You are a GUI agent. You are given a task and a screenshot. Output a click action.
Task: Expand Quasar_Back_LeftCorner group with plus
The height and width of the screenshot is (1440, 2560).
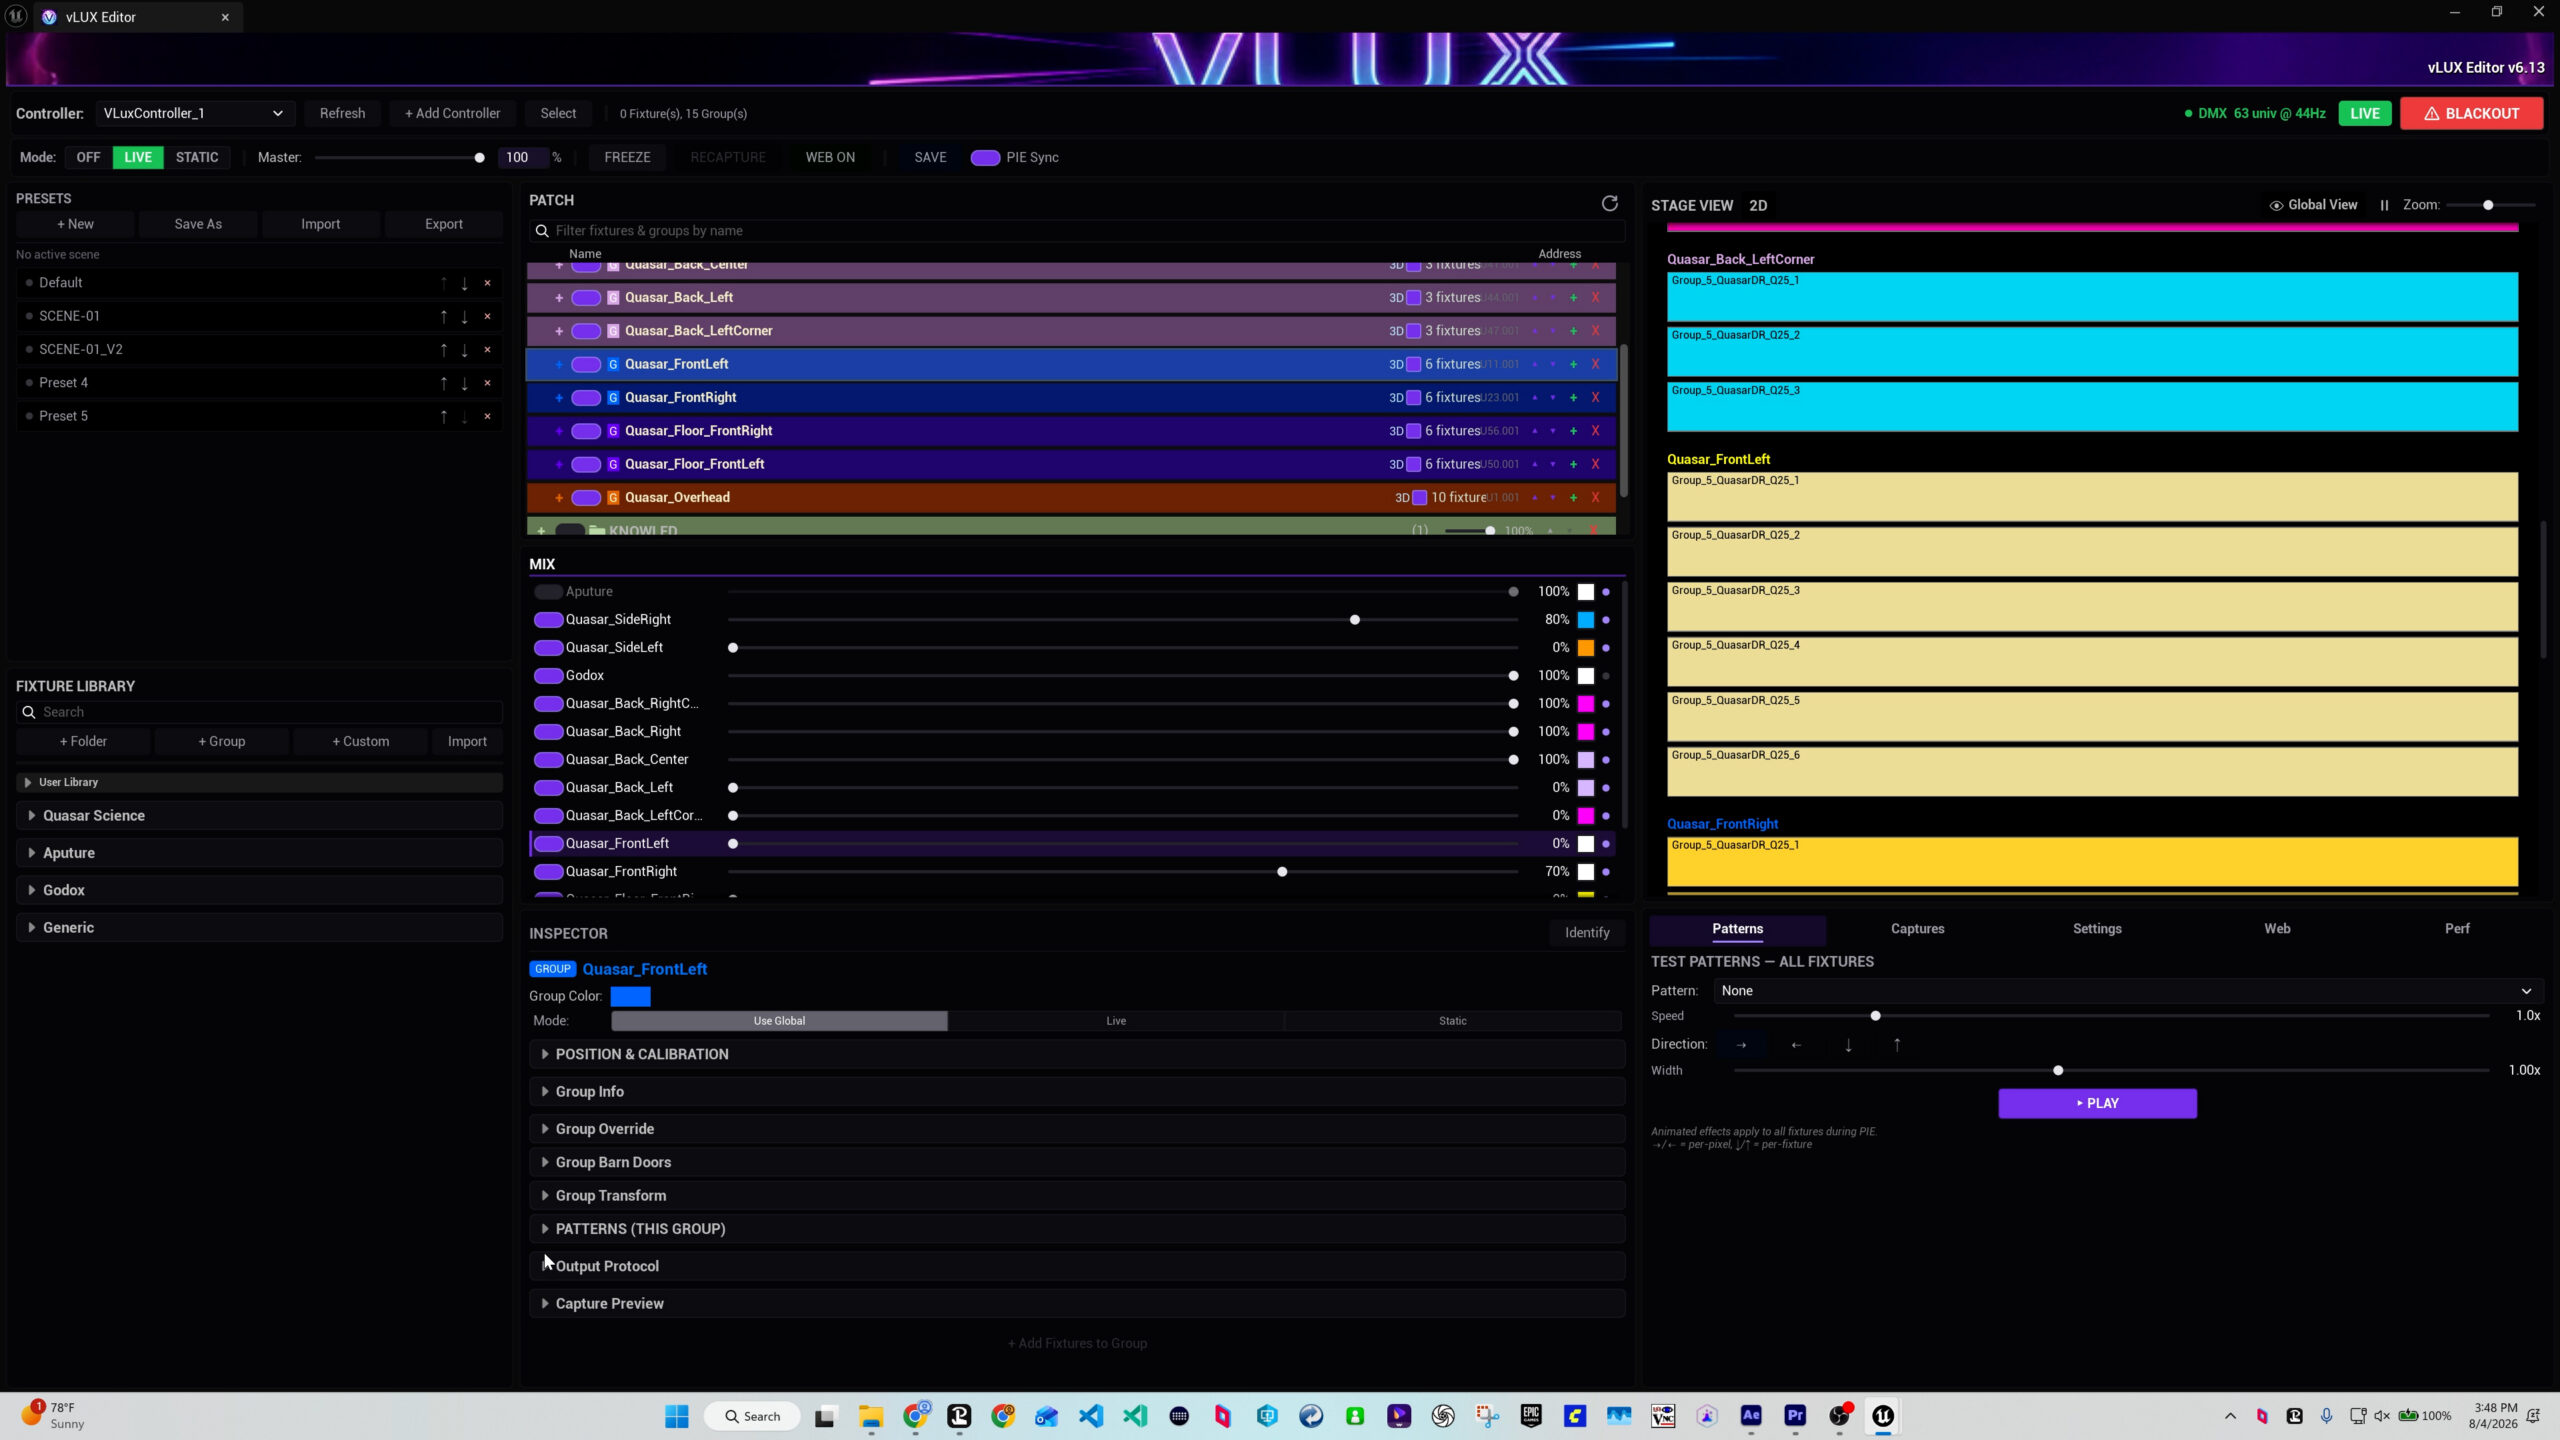[559, 331]
